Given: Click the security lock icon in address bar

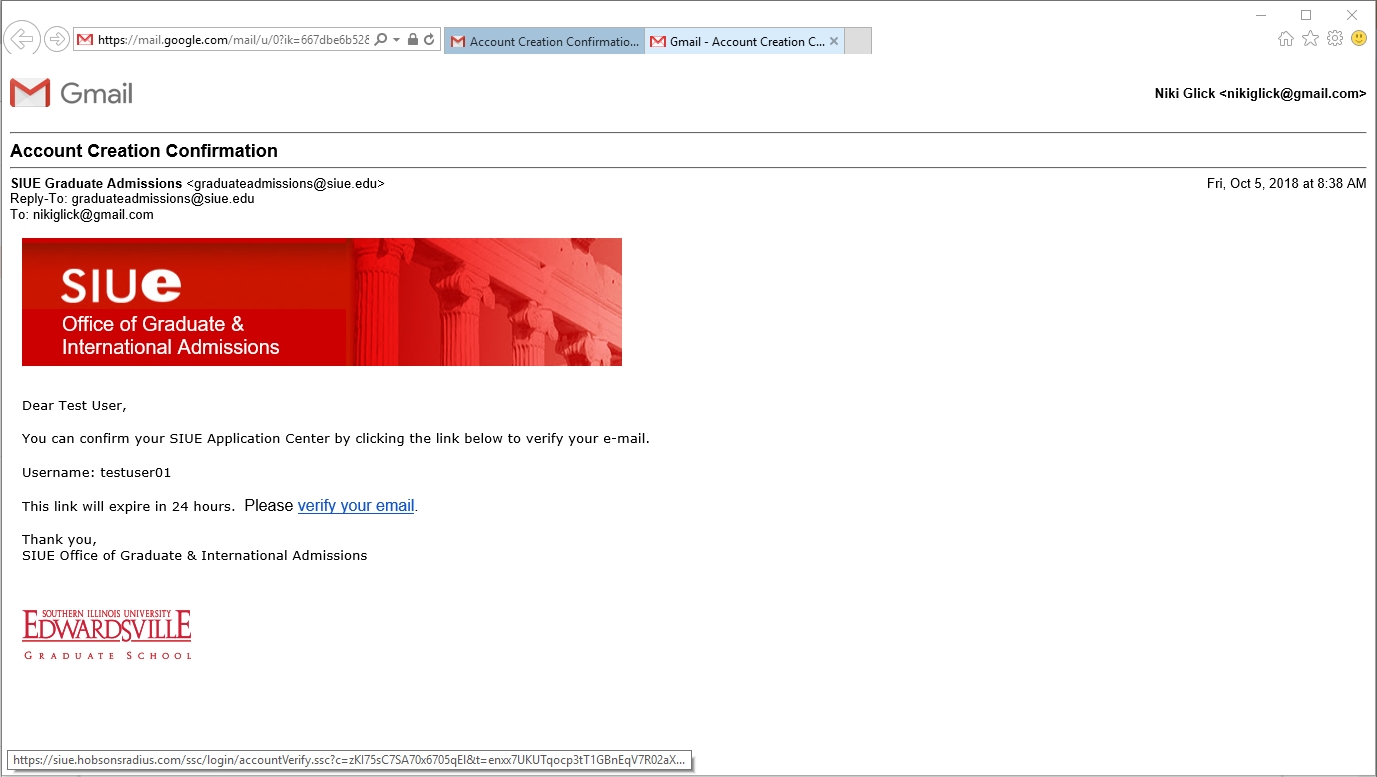Looking at the screenshot, I should point(413,40).
